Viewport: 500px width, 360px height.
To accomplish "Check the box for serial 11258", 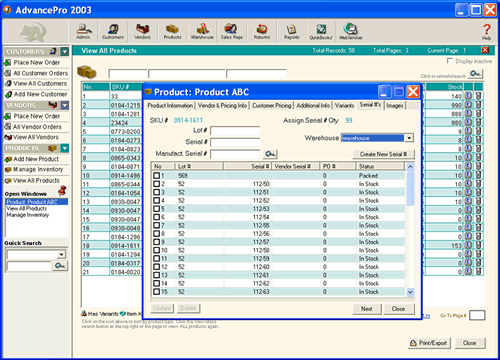I will point(156,250).
